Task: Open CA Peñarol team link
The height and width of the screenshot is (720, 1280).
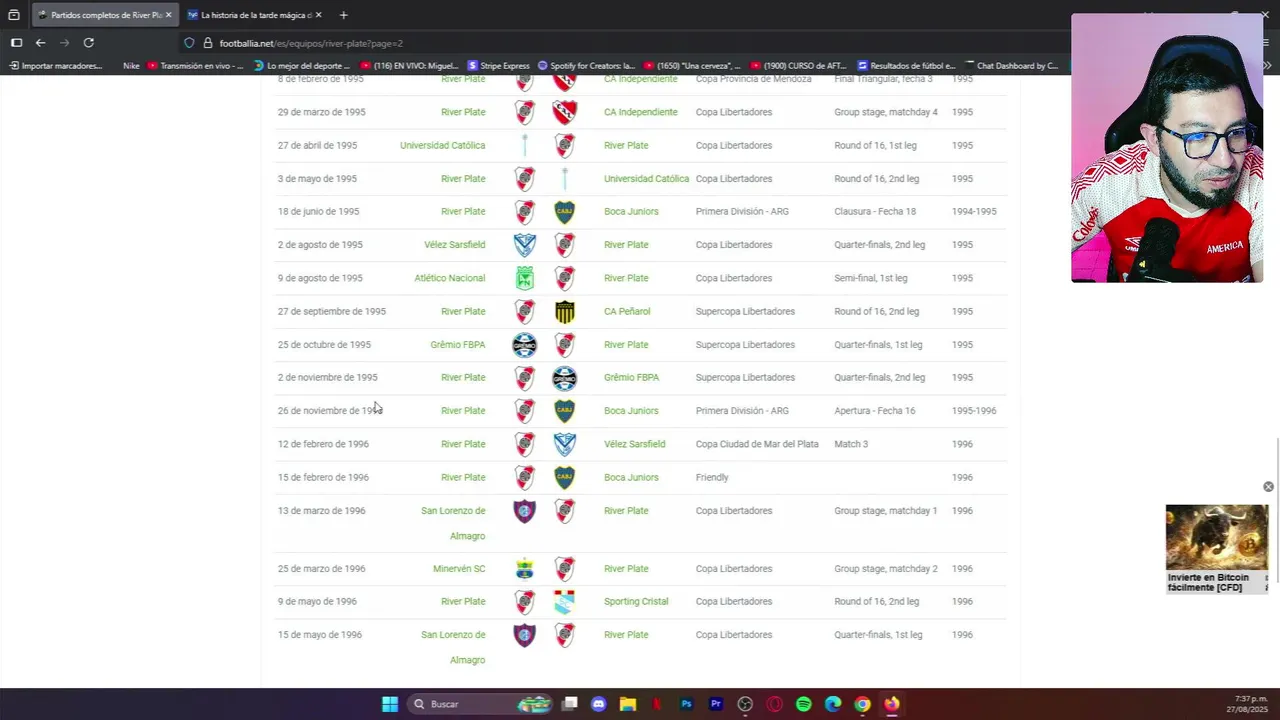Action: click(627, 311)
